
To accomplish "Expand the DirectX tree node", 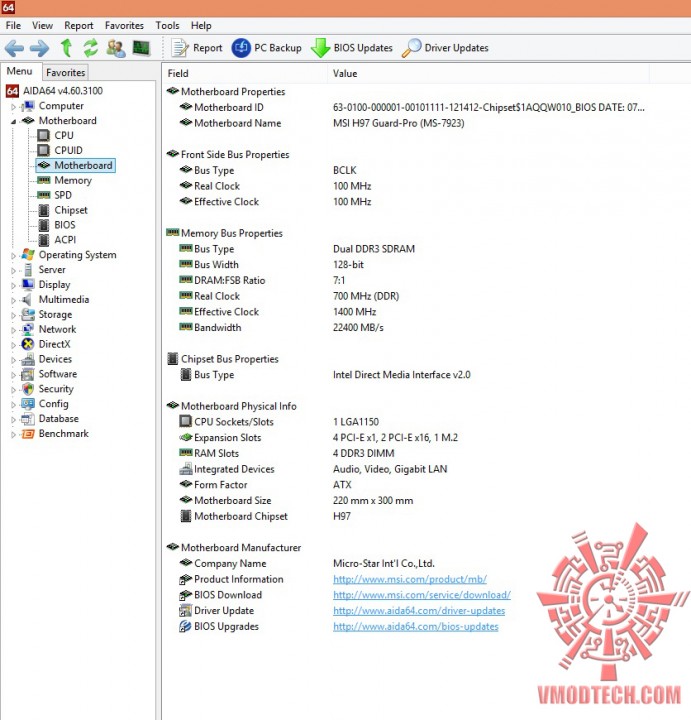I will point(13,345).
